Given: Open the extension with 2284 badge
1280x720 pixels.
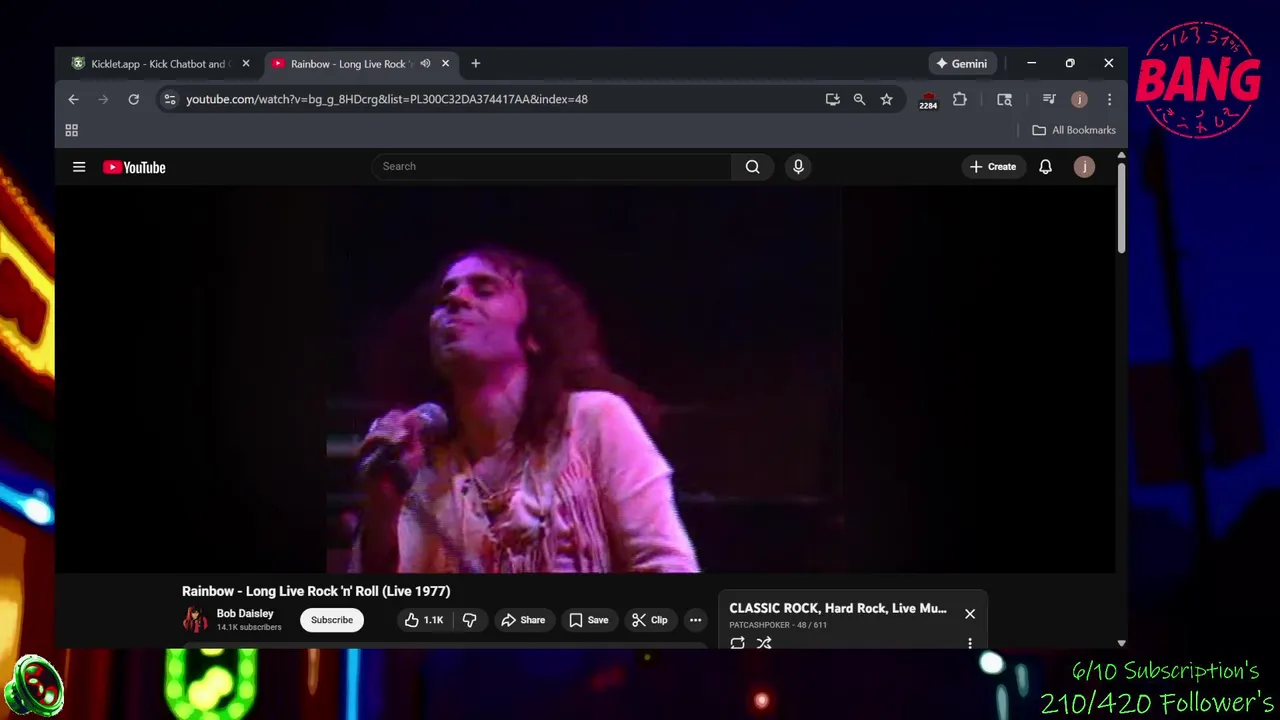Looking at the screenshot, I should pos(929,99).
